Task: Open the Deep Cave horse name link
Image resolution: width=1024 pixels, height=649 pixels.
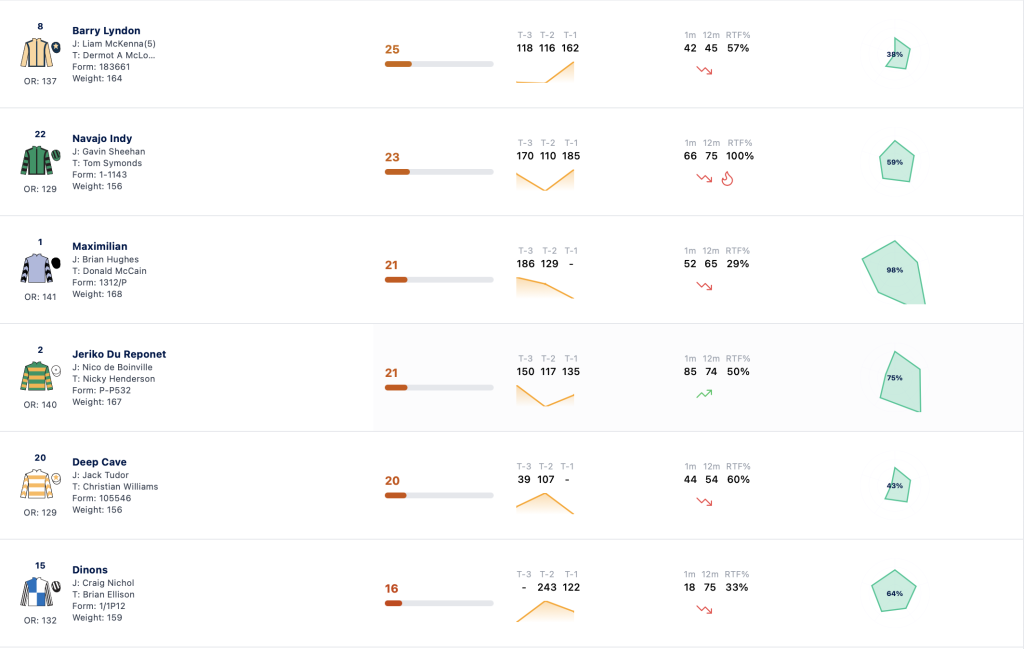Action: [99, 462]
